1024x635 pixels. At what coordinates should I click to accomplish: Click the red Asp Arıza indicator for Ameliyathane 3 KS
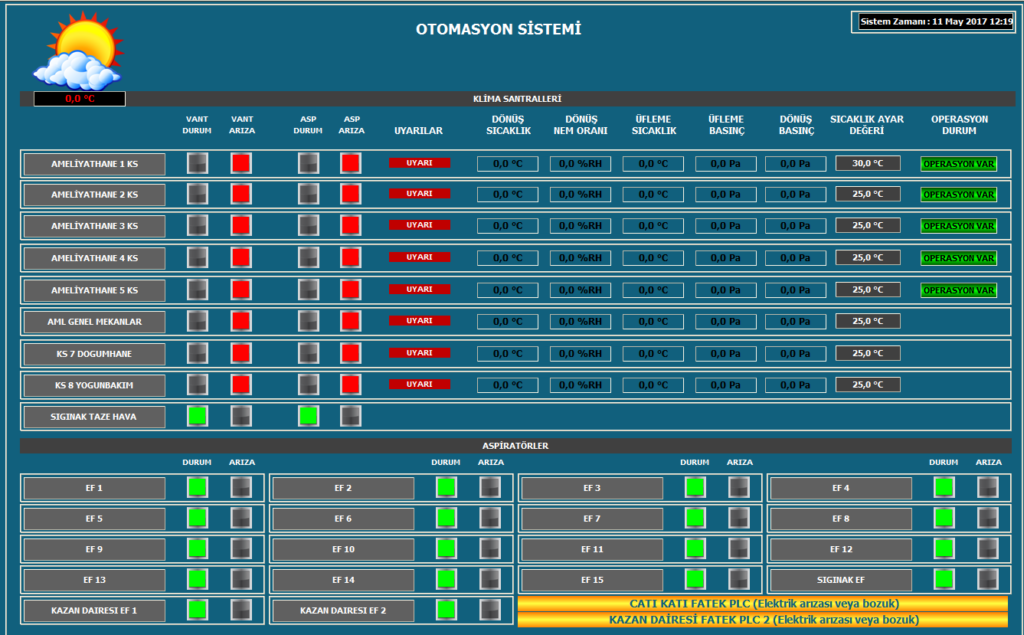(x=351, y=226)
